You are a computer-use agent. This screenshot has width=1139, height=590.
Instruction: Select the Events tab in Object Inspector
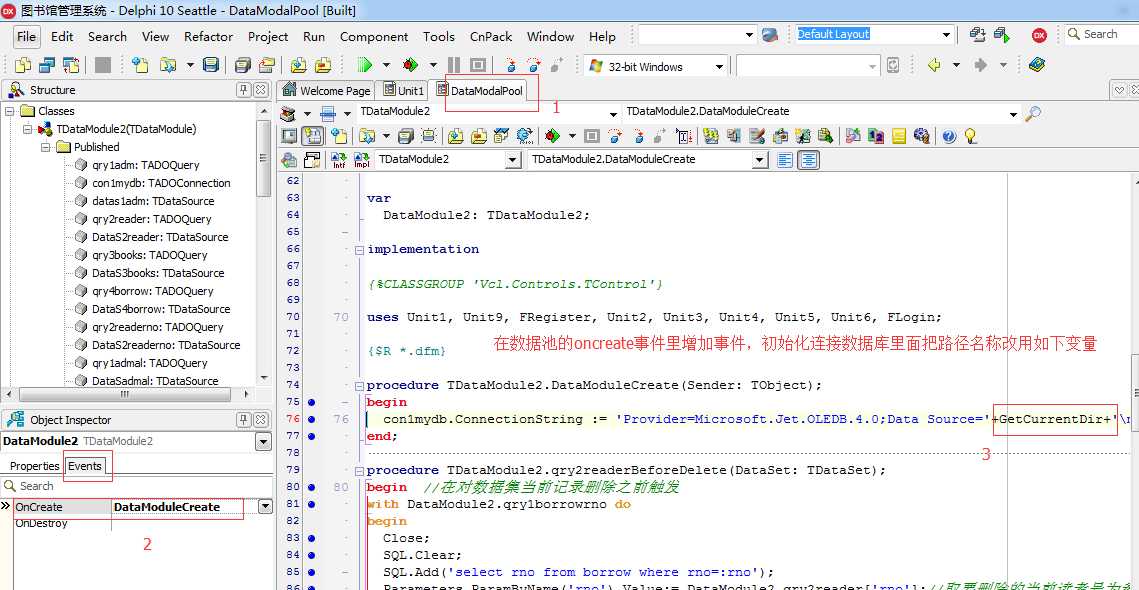tap(85, 466)
